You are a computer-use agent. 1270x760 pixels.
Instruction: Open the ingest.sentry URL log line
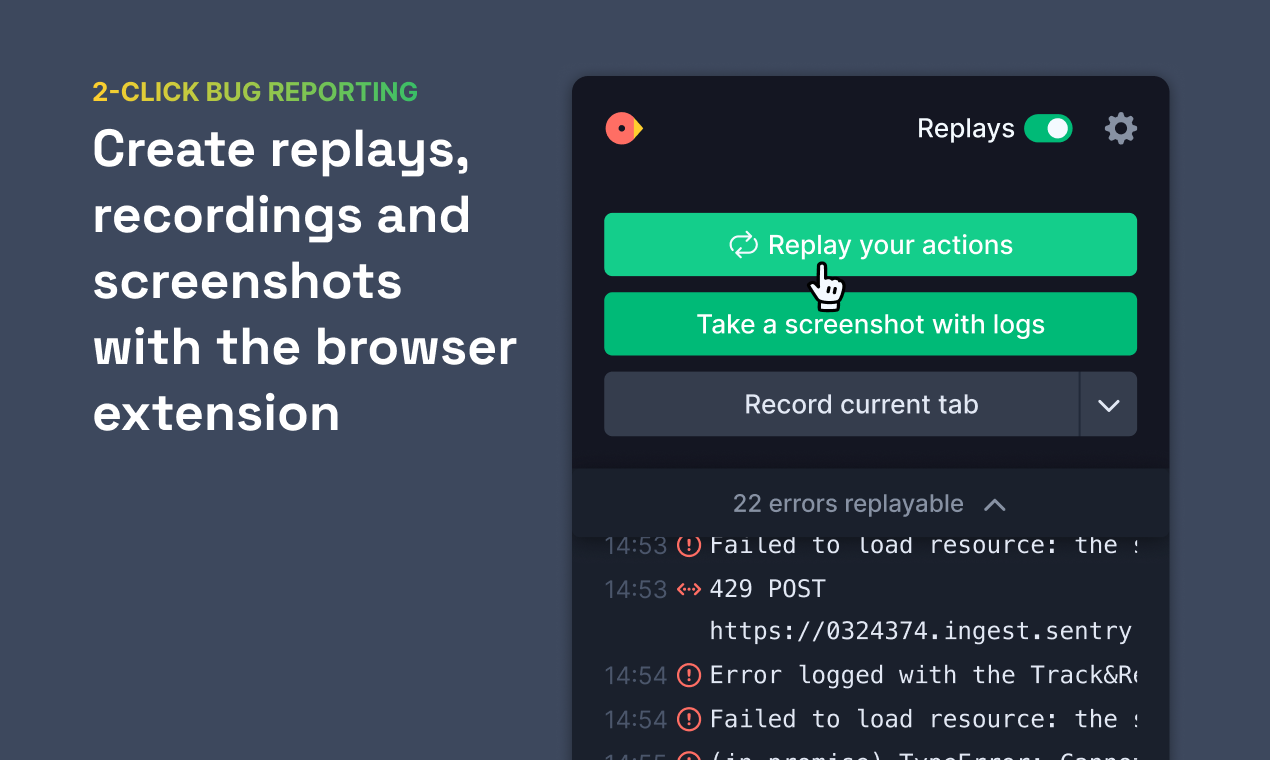point(921,631)
